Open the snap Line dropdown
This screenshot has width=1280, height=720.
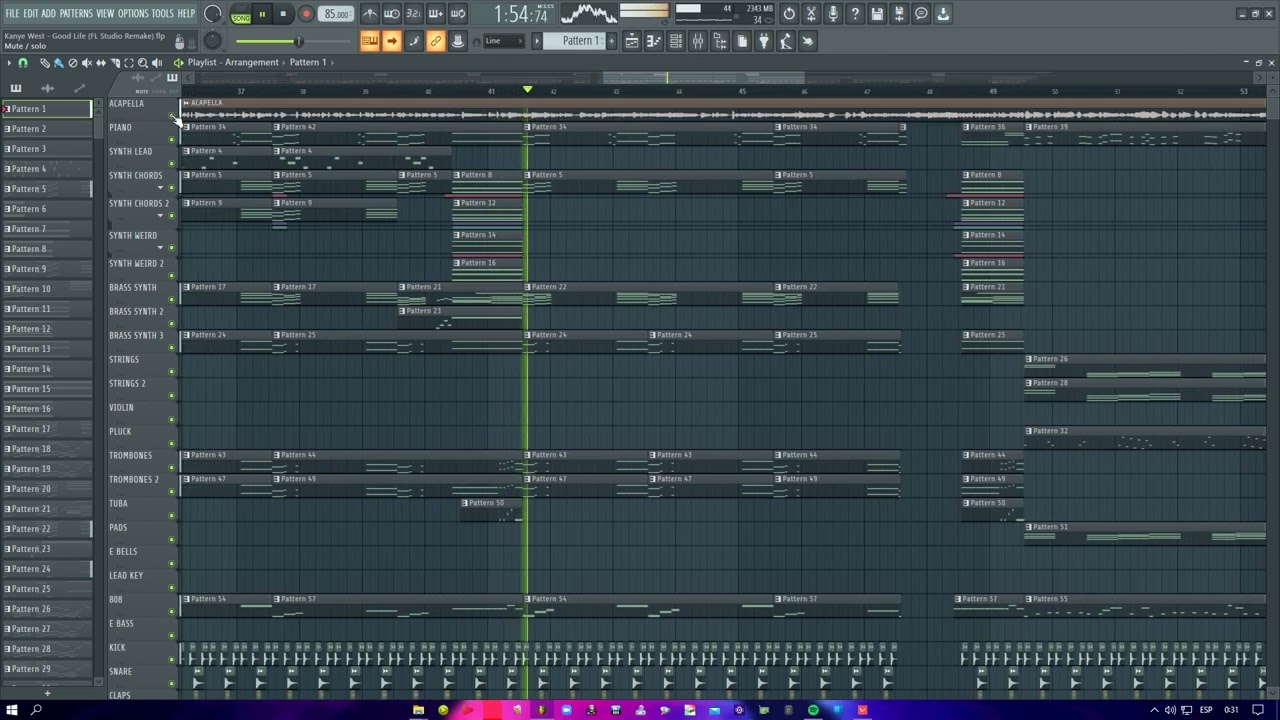pos(504,41)
